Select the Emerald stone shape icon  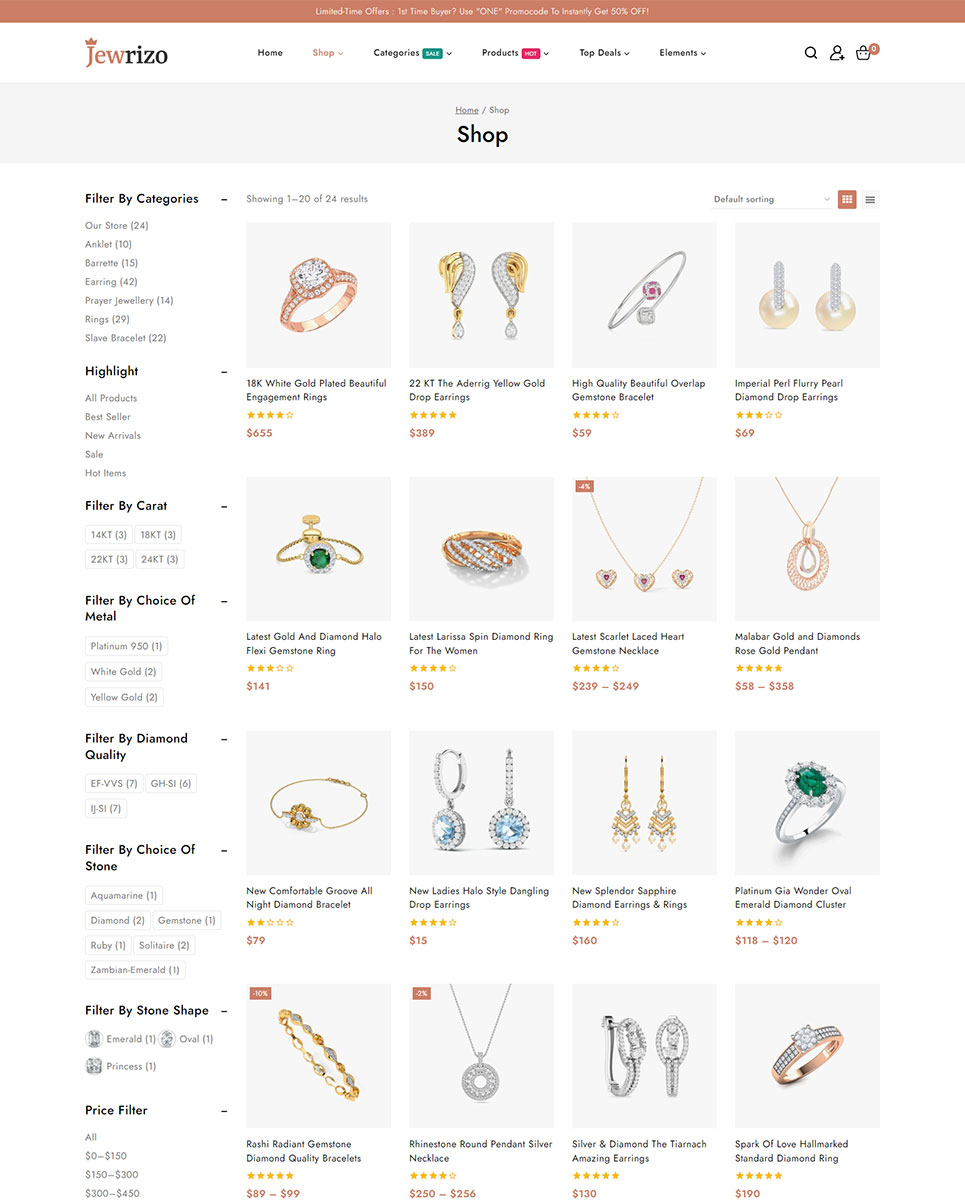pyautogui.click(x=94, y=1039)
